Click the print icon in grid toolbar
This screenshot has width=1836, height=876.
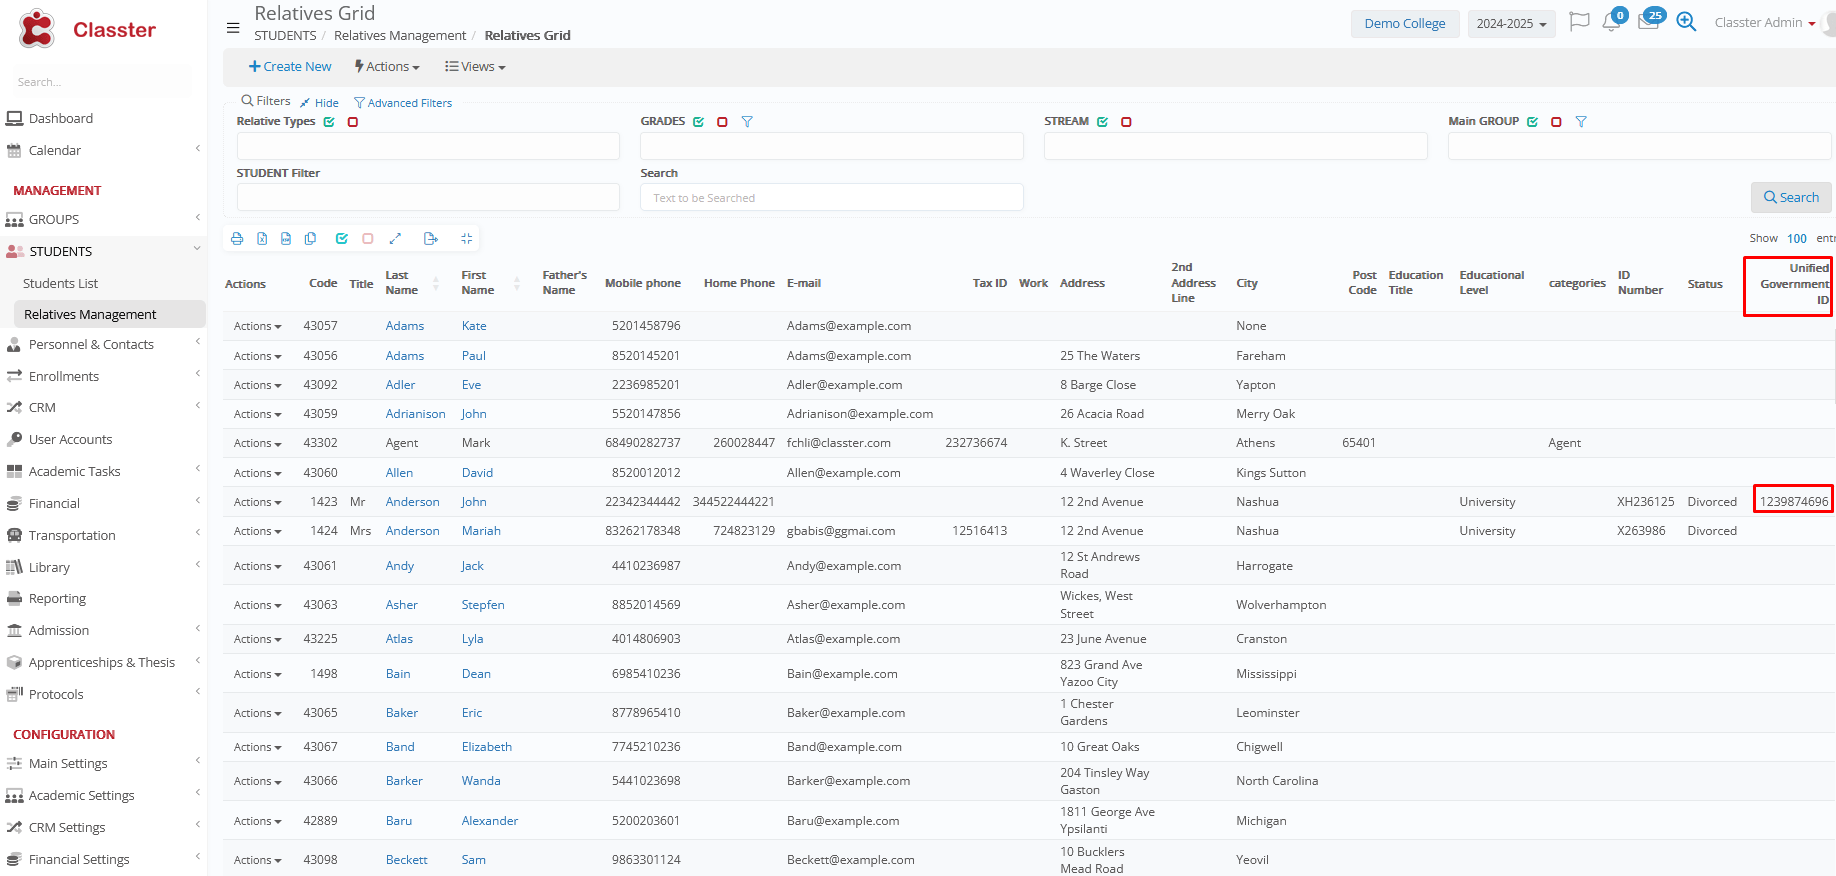(x=237, y=239)
